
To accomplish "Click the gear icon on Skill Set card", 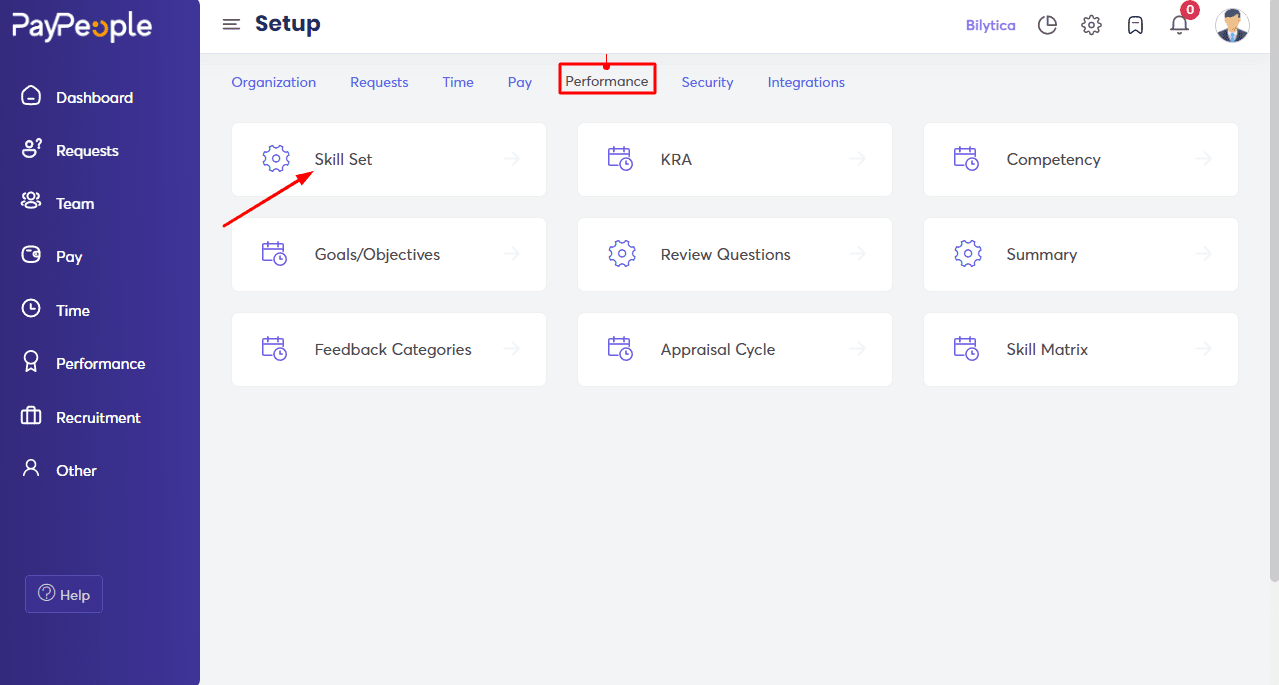I will (x=276, y=159).
